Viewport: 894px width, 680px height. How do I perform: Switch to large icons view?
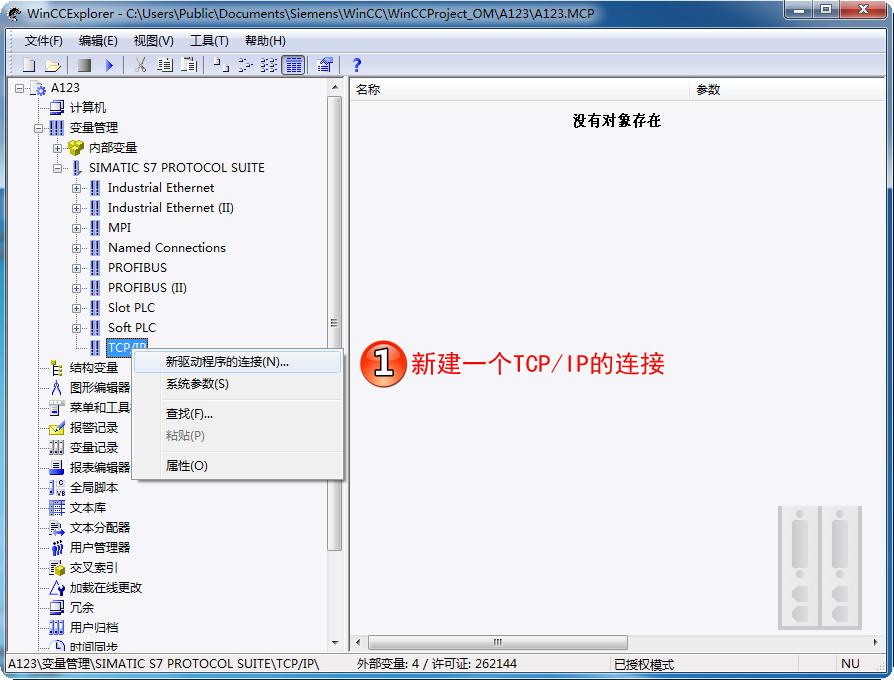[x=221, y=65]
